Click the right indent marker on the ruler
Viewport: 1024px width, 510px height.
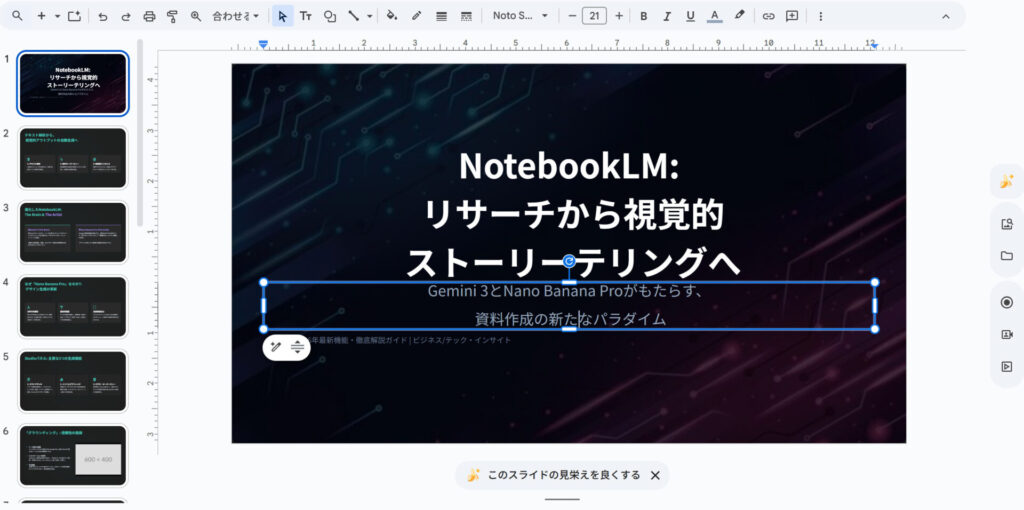pyautogui.click(x=875, y=46)
